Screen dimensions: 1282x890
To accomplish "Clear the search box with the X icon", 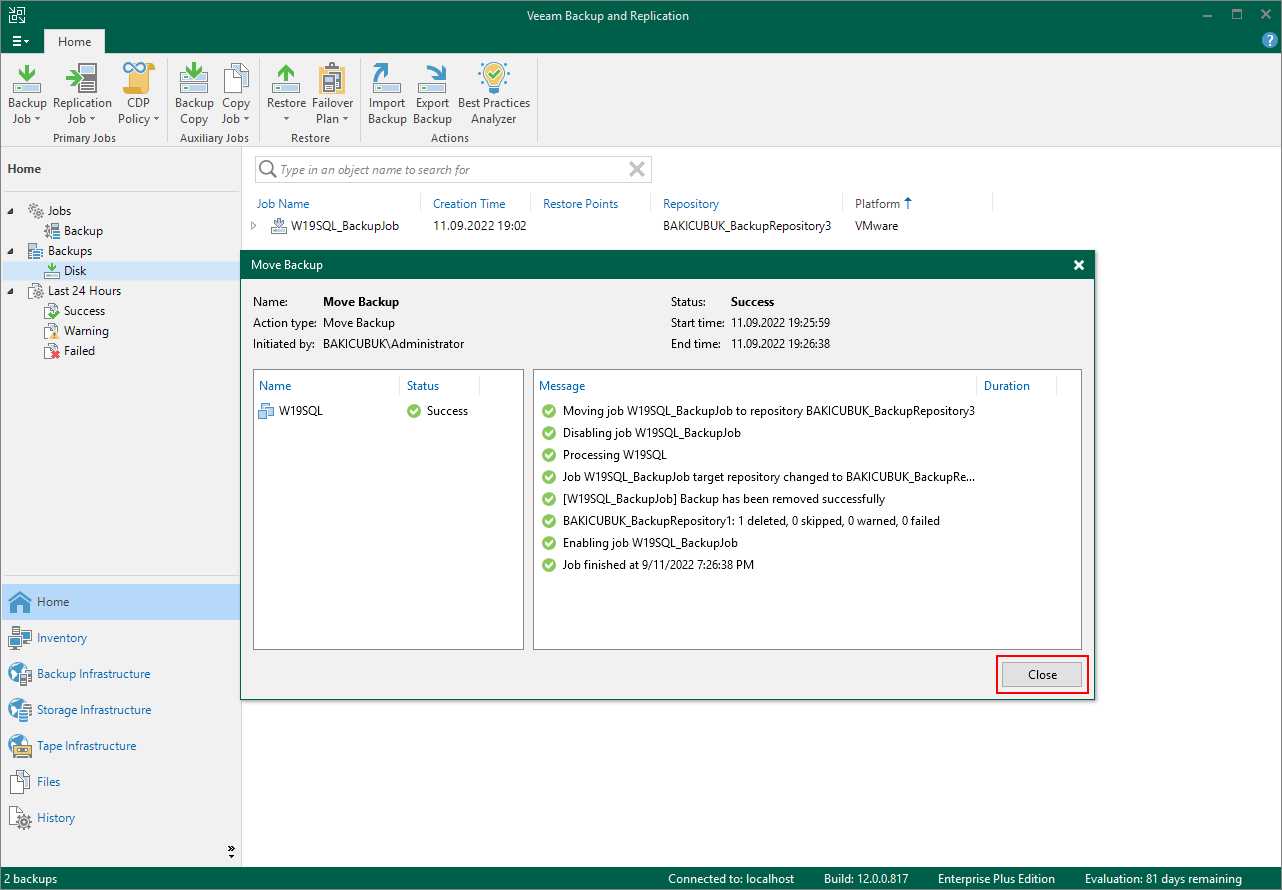I will click(637, 169).
